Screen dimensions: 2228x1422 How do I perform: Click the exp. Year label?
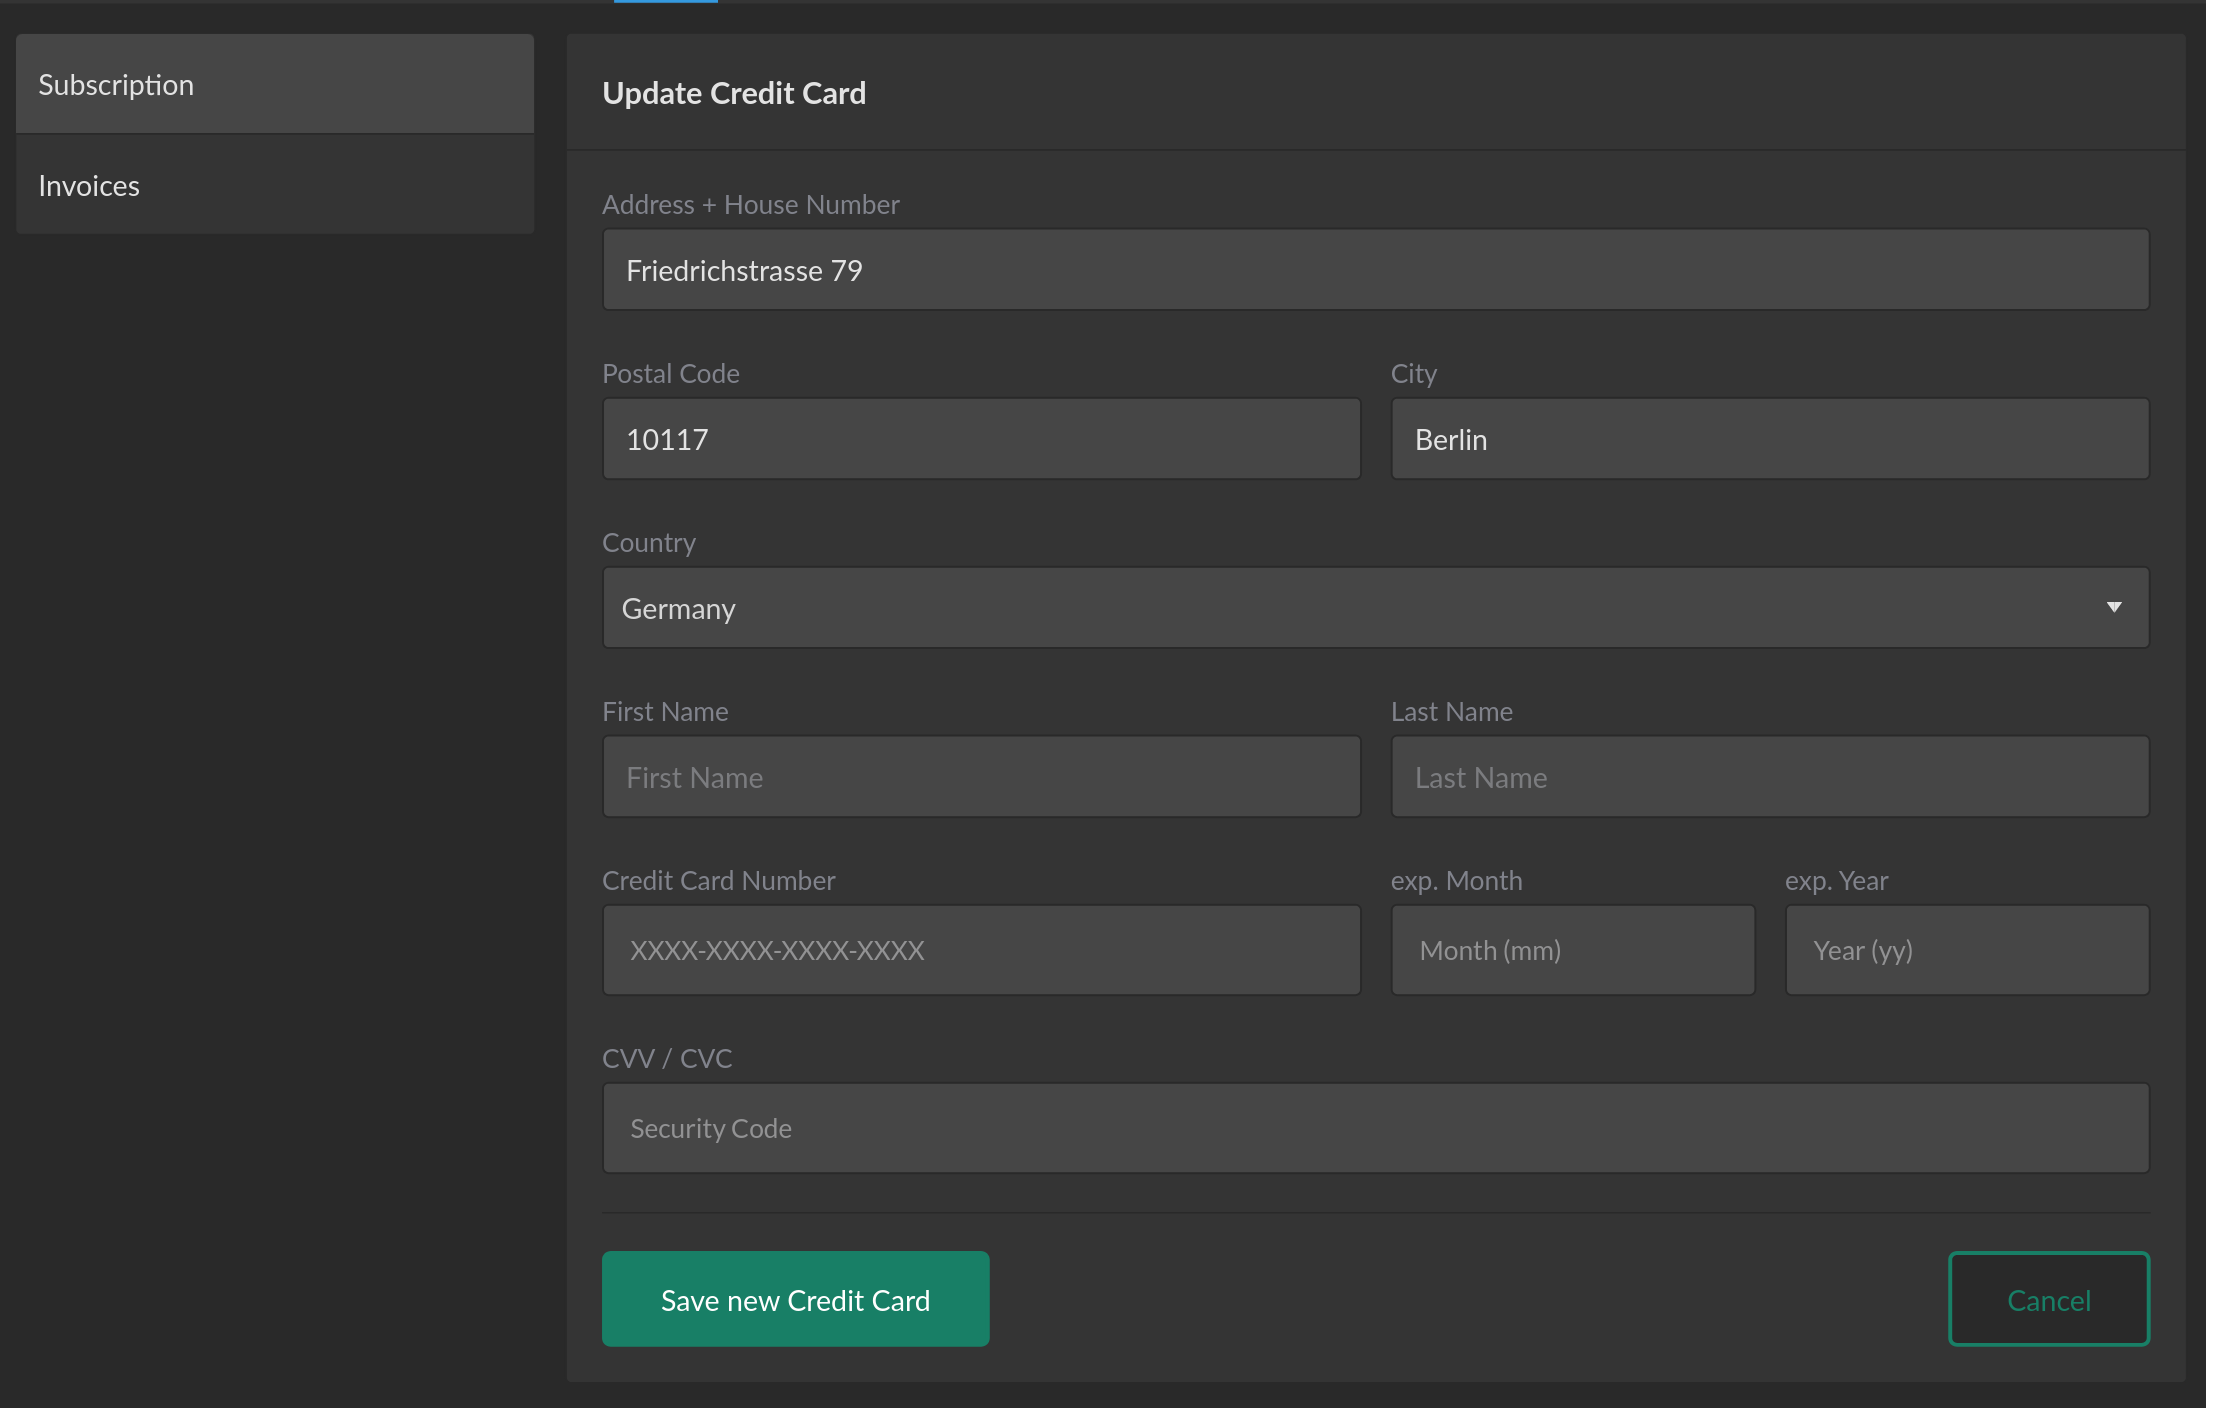point(1837,881)
